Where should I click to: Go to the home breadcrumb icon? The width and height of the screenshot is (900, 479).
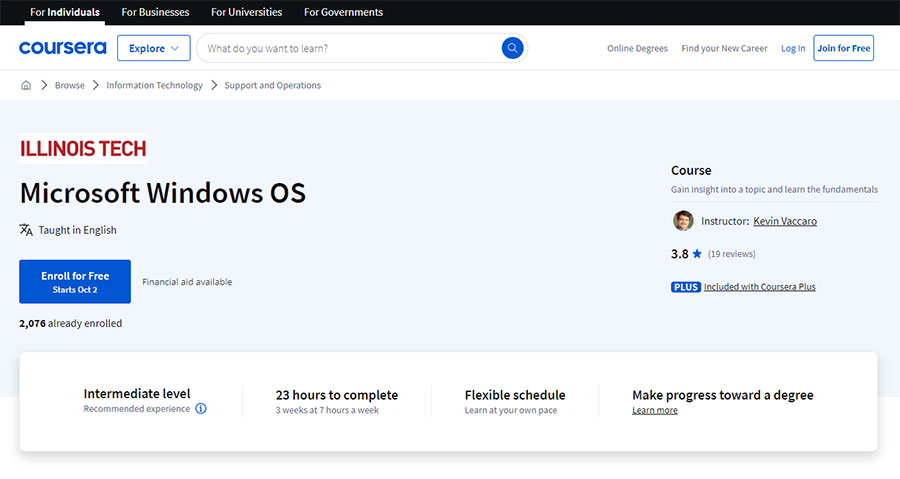26,85
